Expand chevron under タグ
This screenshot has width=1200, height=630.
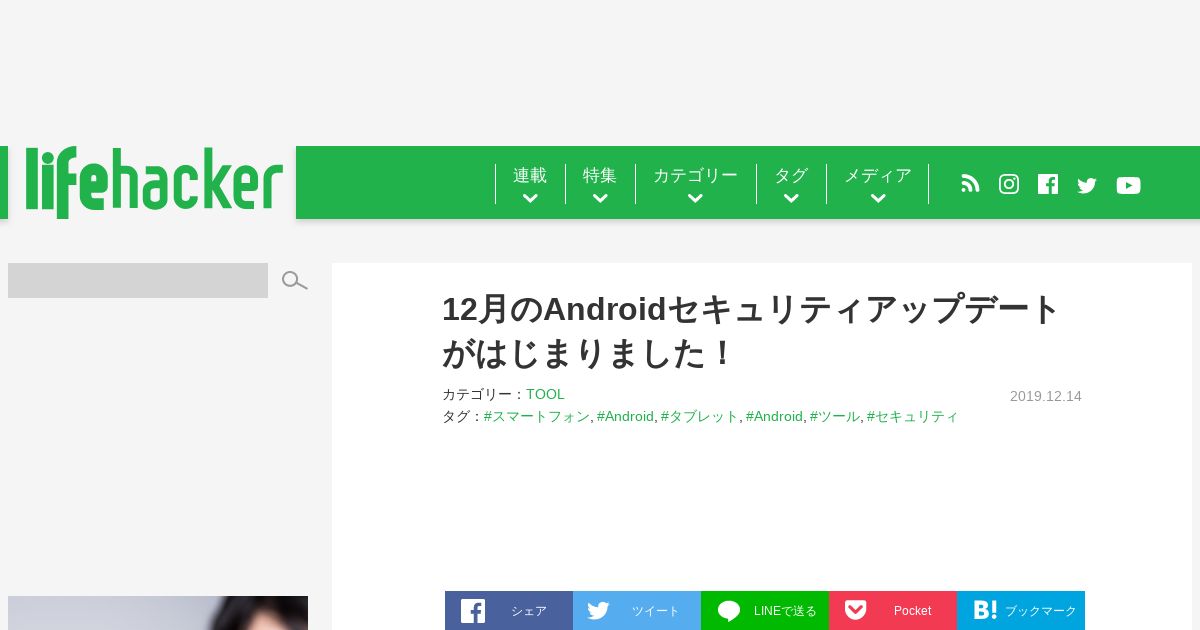coord(791,199)
